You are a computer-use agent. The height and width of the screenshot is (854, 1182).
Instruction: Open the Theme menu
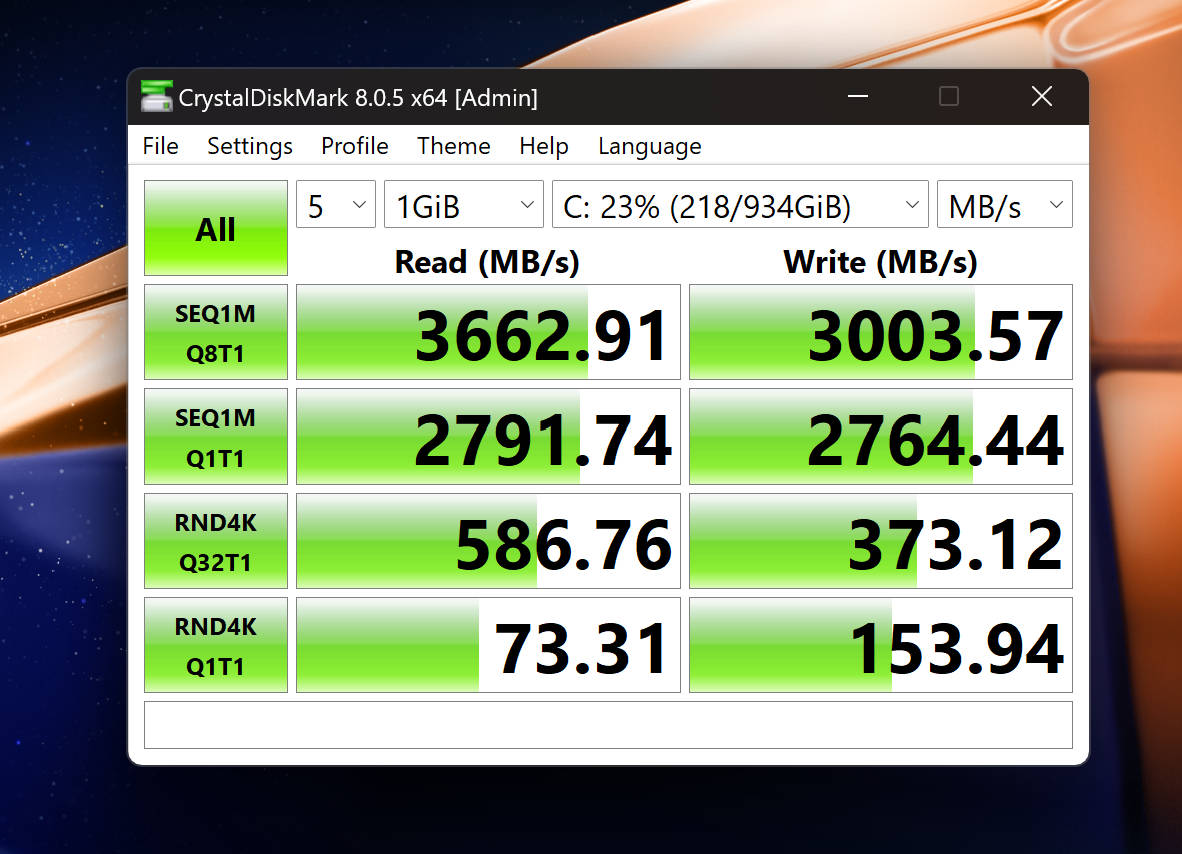454,145
